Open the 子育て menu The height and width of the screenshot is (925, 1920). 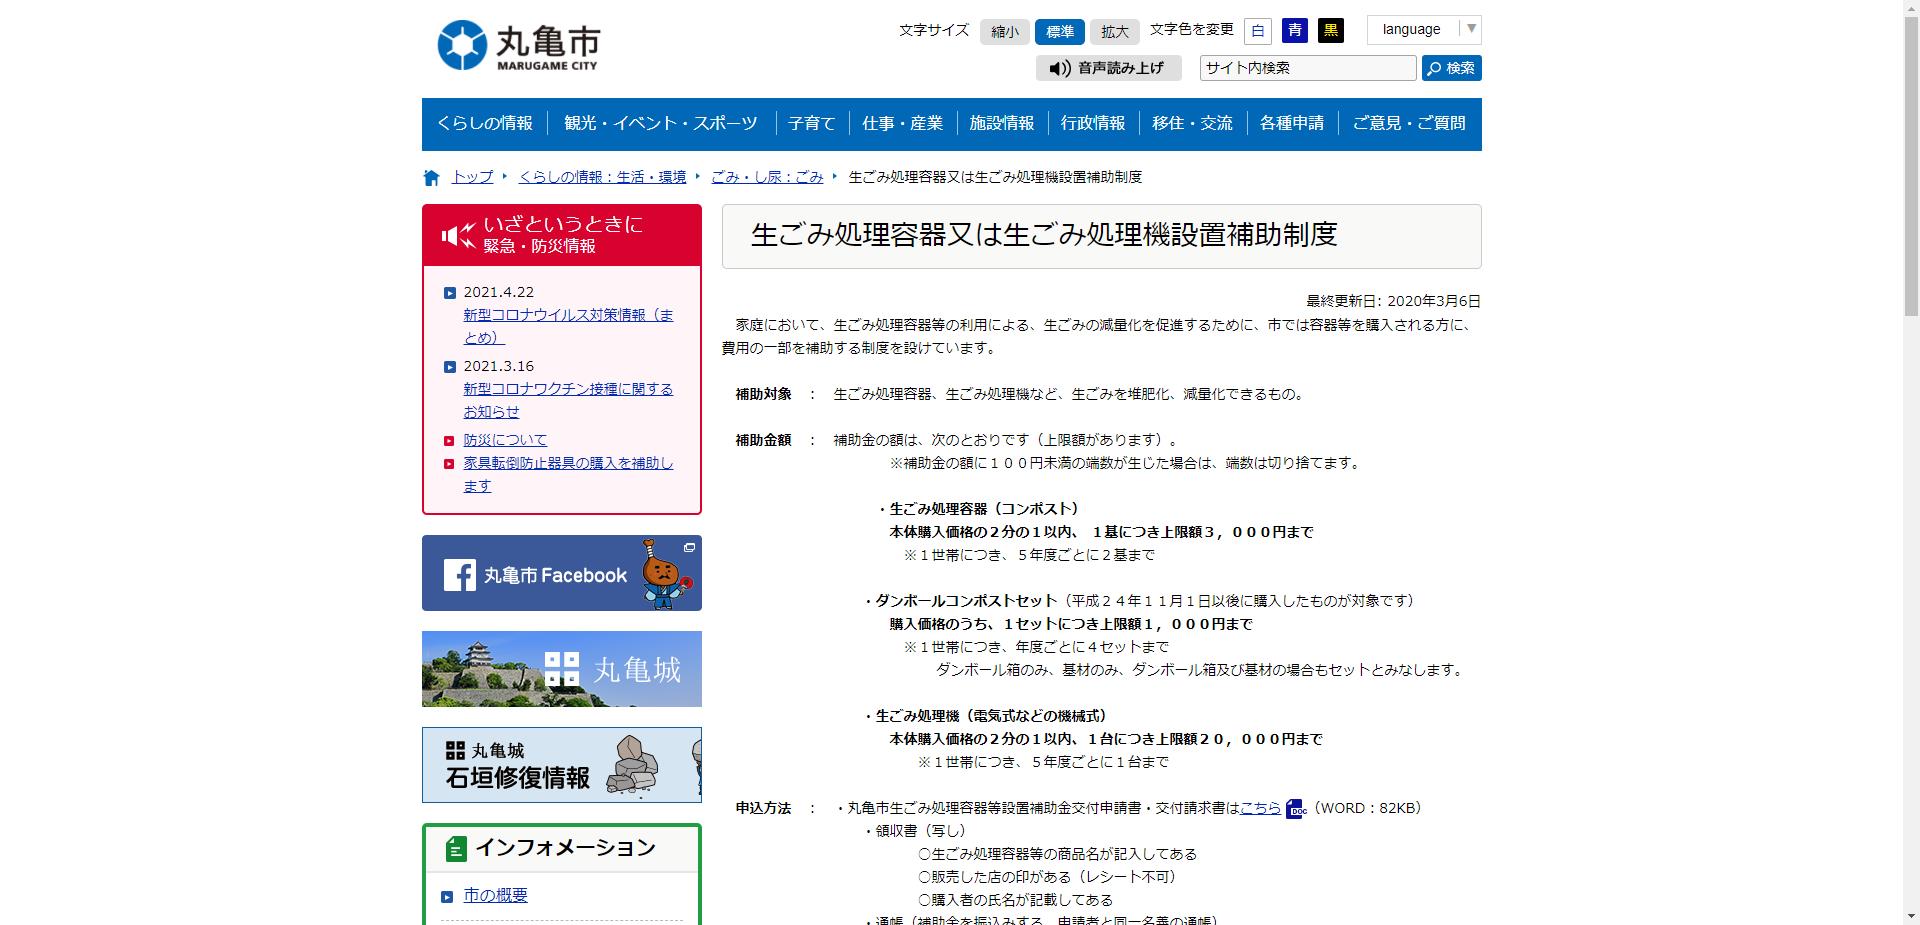pos(812,123)
